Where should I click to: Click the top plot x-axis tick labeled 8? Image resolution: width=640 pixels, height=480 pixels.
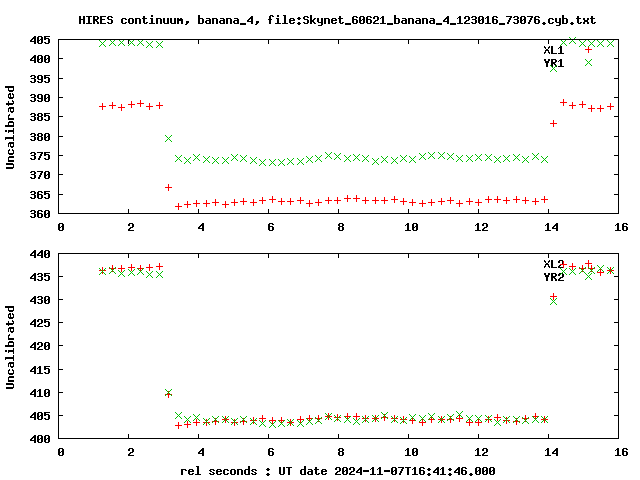click(341, 227)
